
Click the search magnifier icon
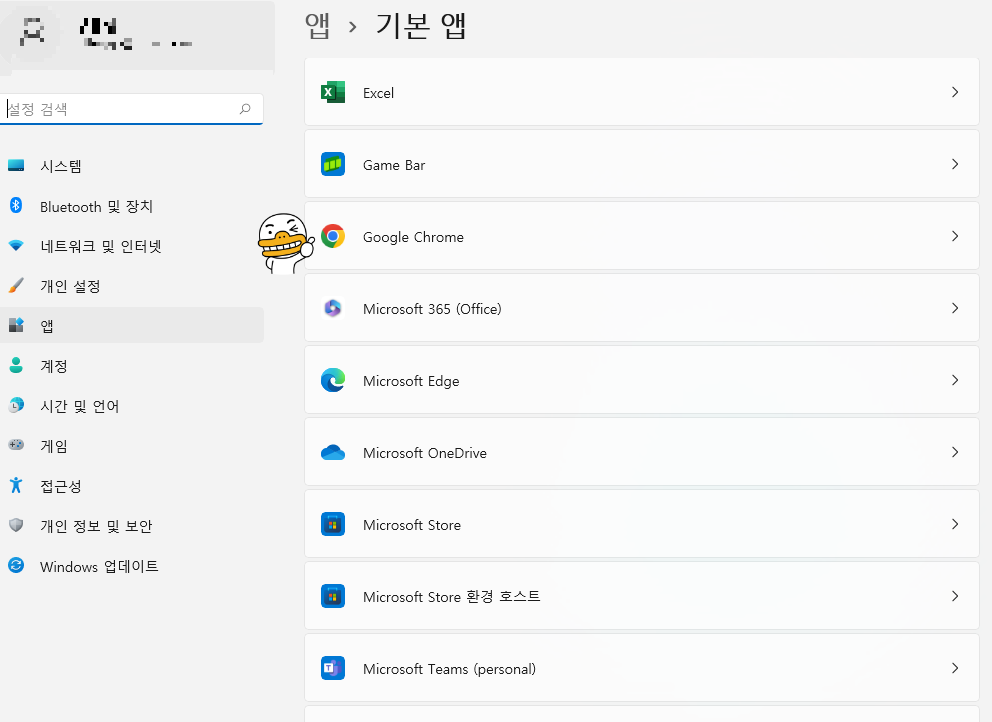[245, 109]
